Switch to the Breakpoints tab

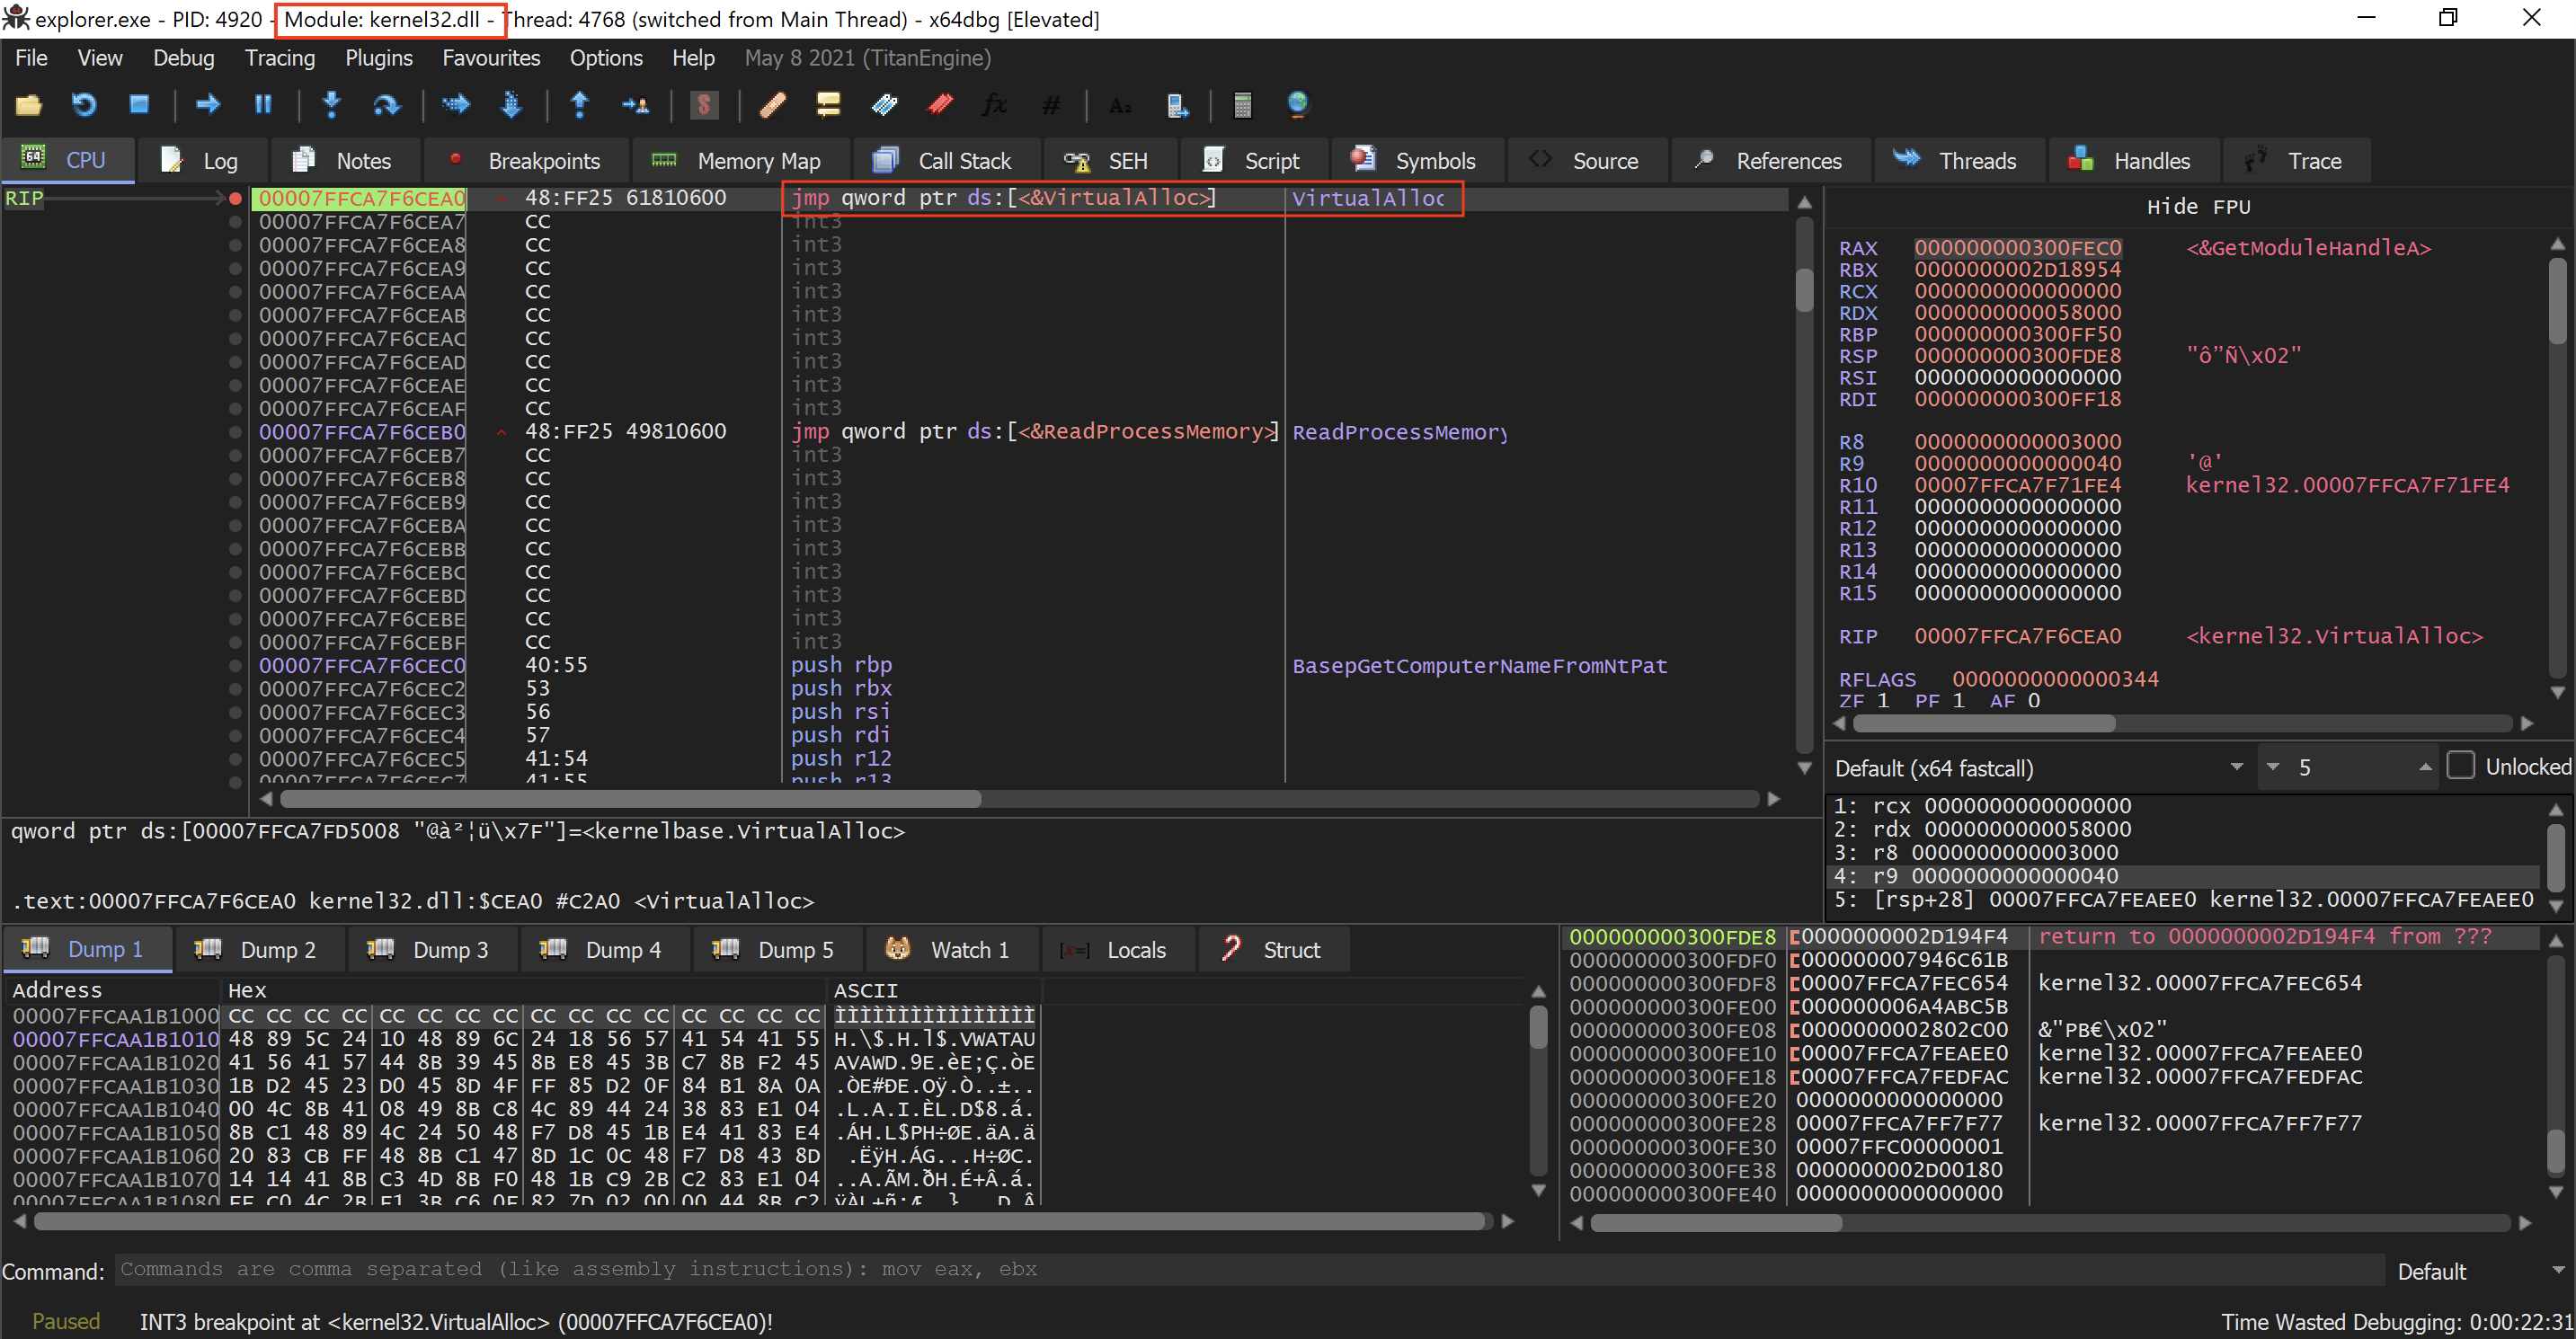coord(526,161)
